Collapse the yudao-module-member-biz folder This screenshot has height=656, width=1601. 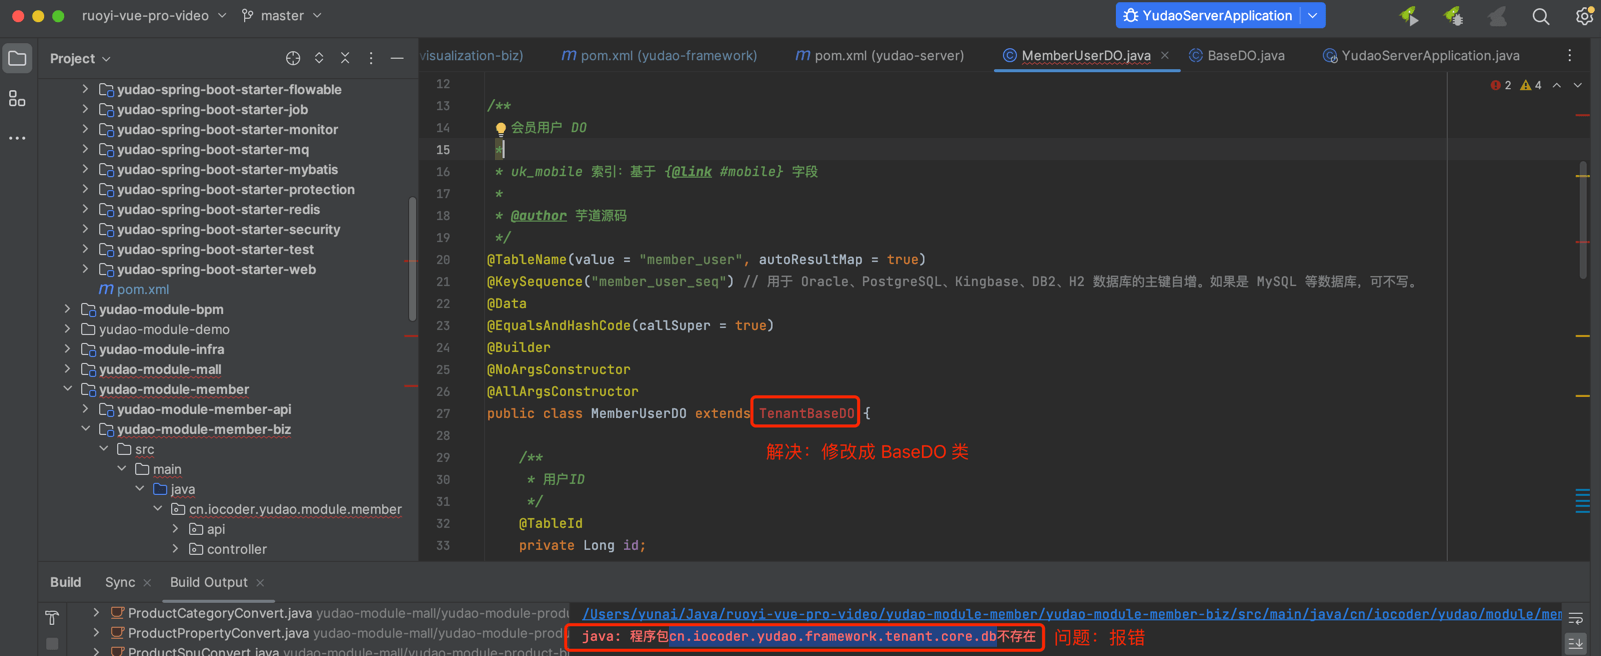pyautogui.click(x=86, y=429)
